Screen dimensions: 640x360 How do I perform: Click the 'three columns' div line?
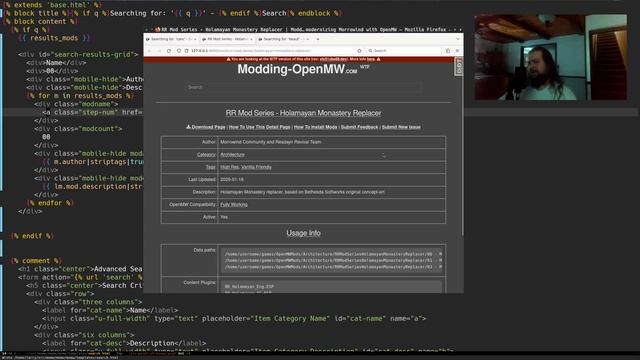click(x=88, y=302)
